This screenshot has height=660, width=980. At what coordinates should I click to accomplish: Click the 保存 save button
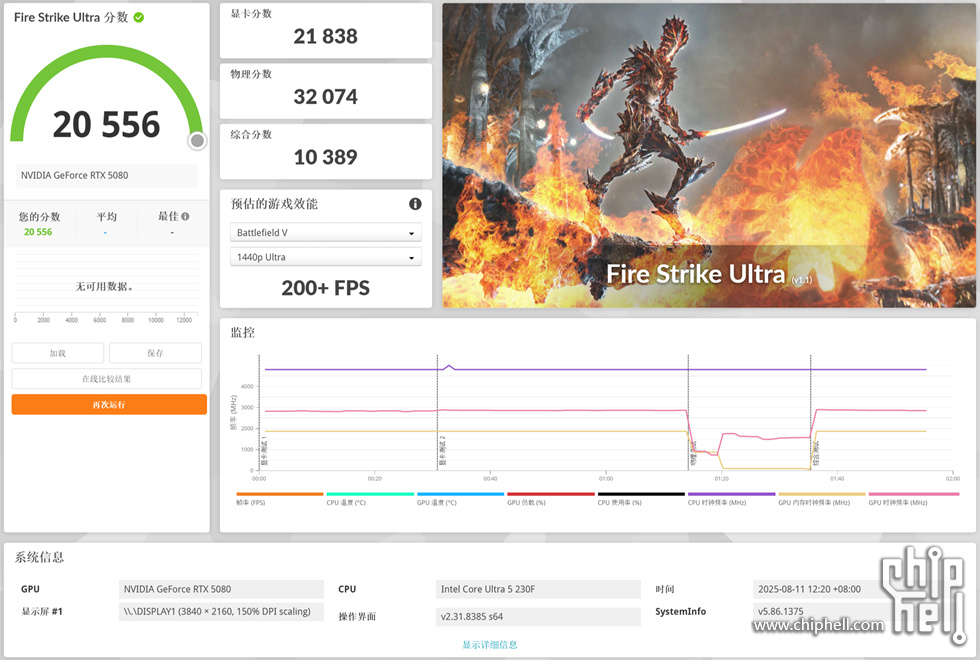[x=155, y=353]
